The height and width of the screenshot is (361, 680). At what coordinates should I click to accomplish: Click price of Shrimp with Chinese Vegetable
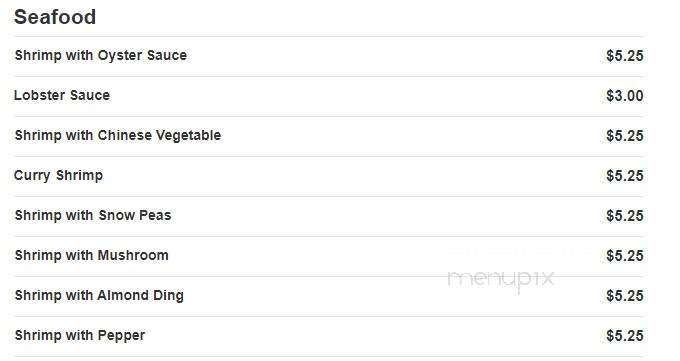click(x=624, y=136)
